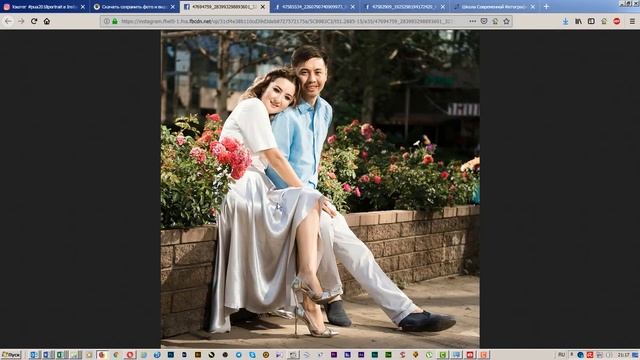Toggle the sidebar view icon
The image size is (640, 360).
pos(591,21)
